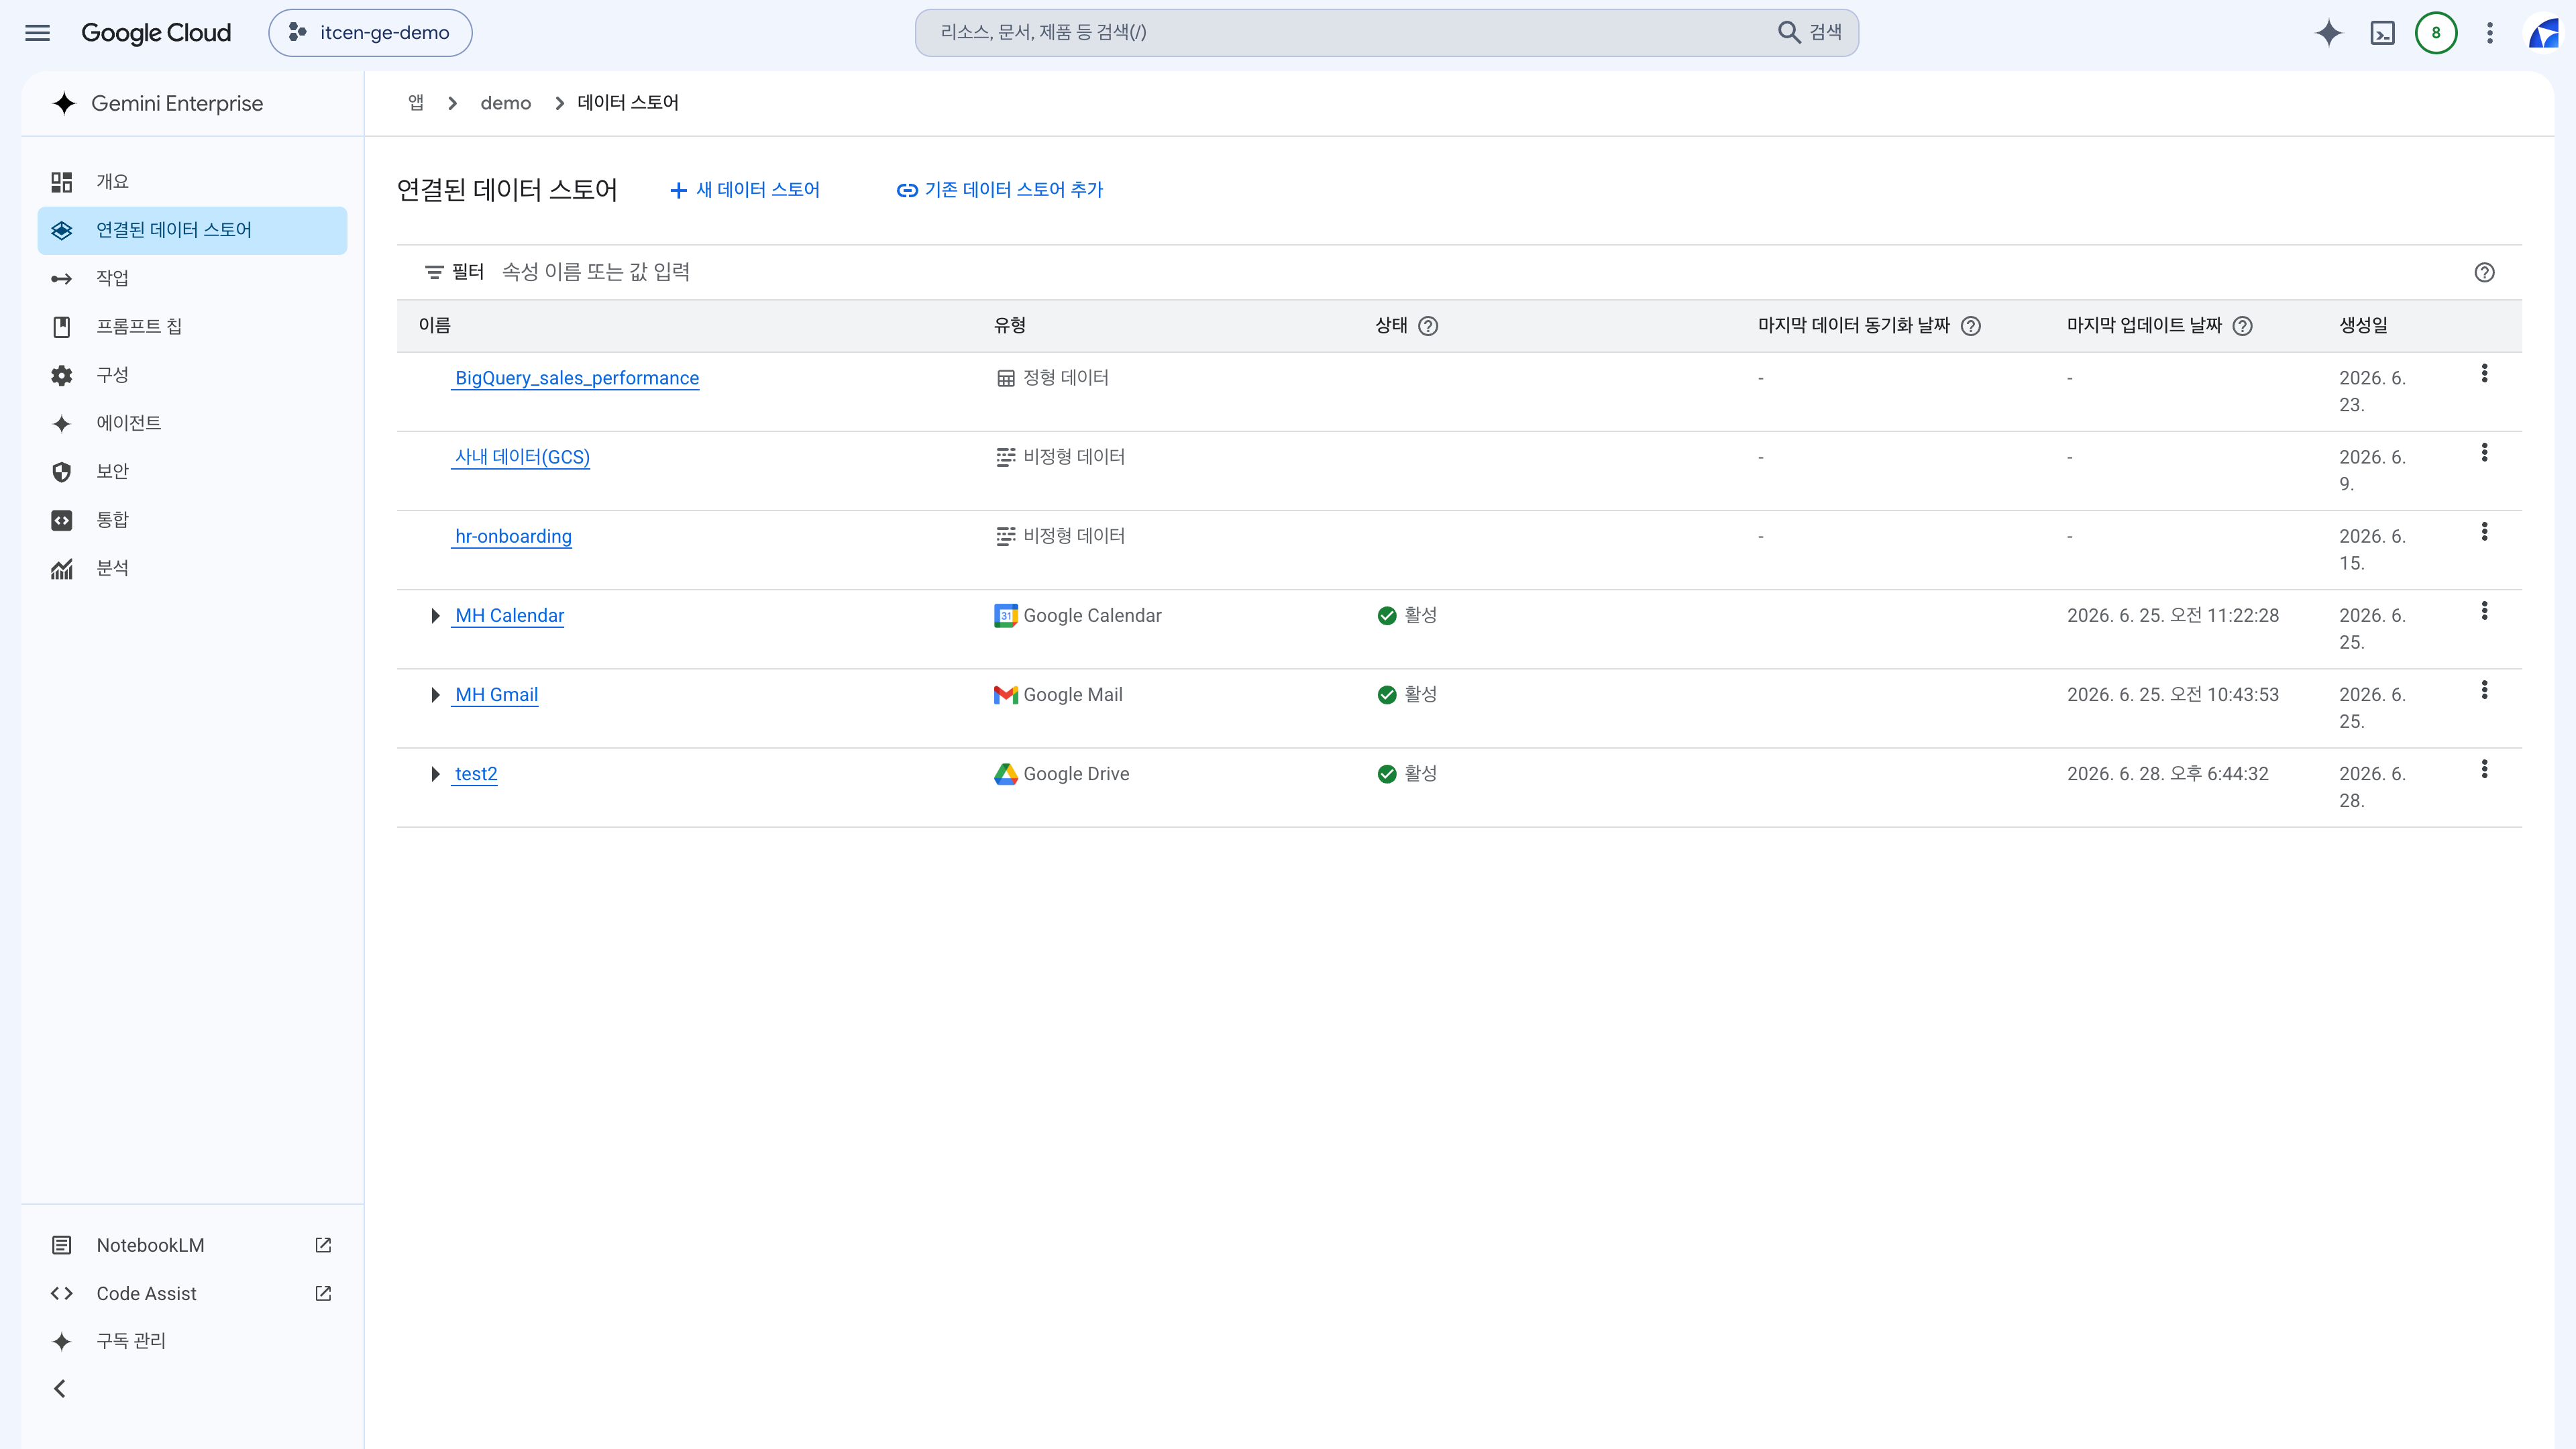2576x1449 pixels.
Task: Open 분석 in the sidebar
Action: click(x=192, y=568)
